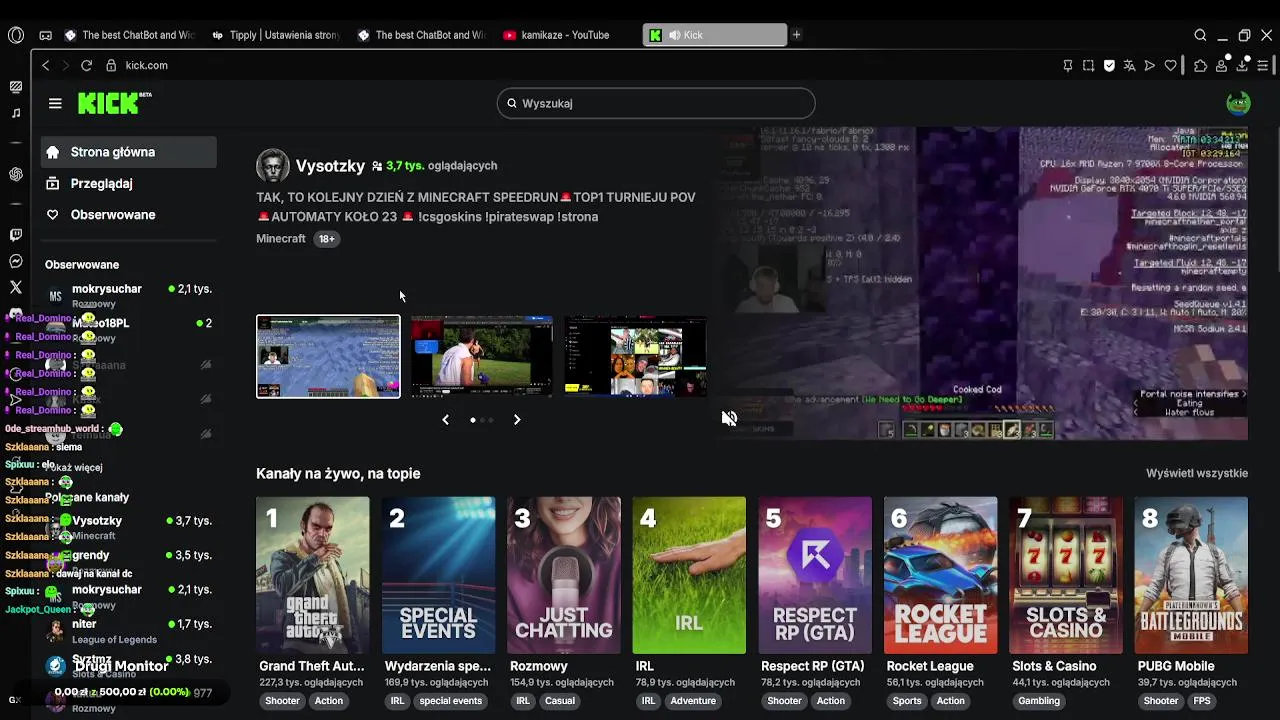This screenshot has height=720, width=1280.
Task: Open the Grand Theft Auto category card
Action: coord(312,575)
